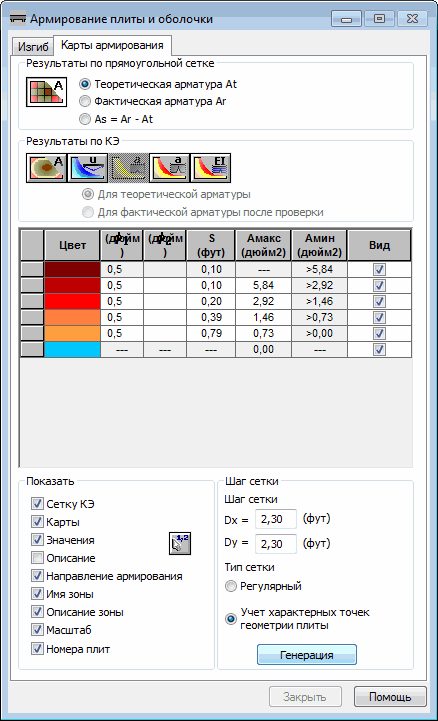Select the stiffness 'EI' results icon
Screen dimensions: 438x721
210,168
